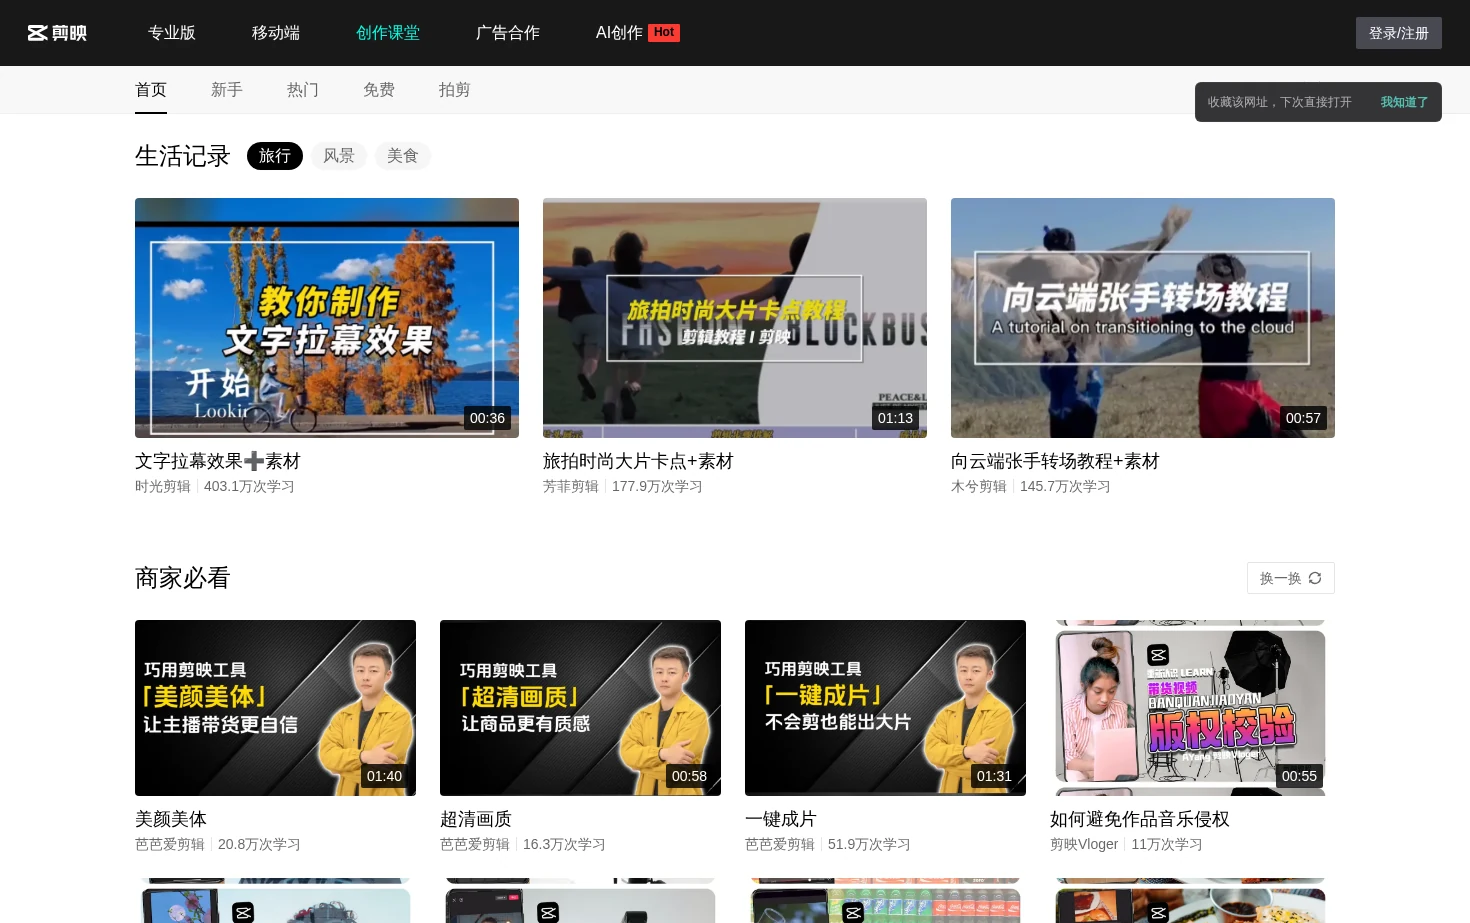Click the 16.3万次学习 view count
This screenshot has width=1470, height=923.
564,844
